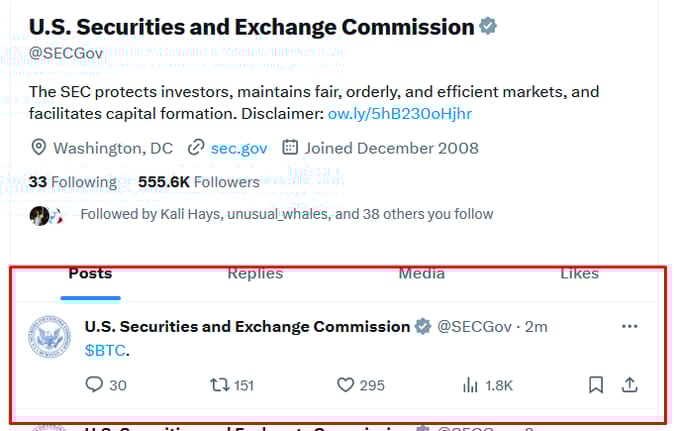This screenshot has height=431, width=680.
Task: Select the Posts tab
Action: (90, 273)
